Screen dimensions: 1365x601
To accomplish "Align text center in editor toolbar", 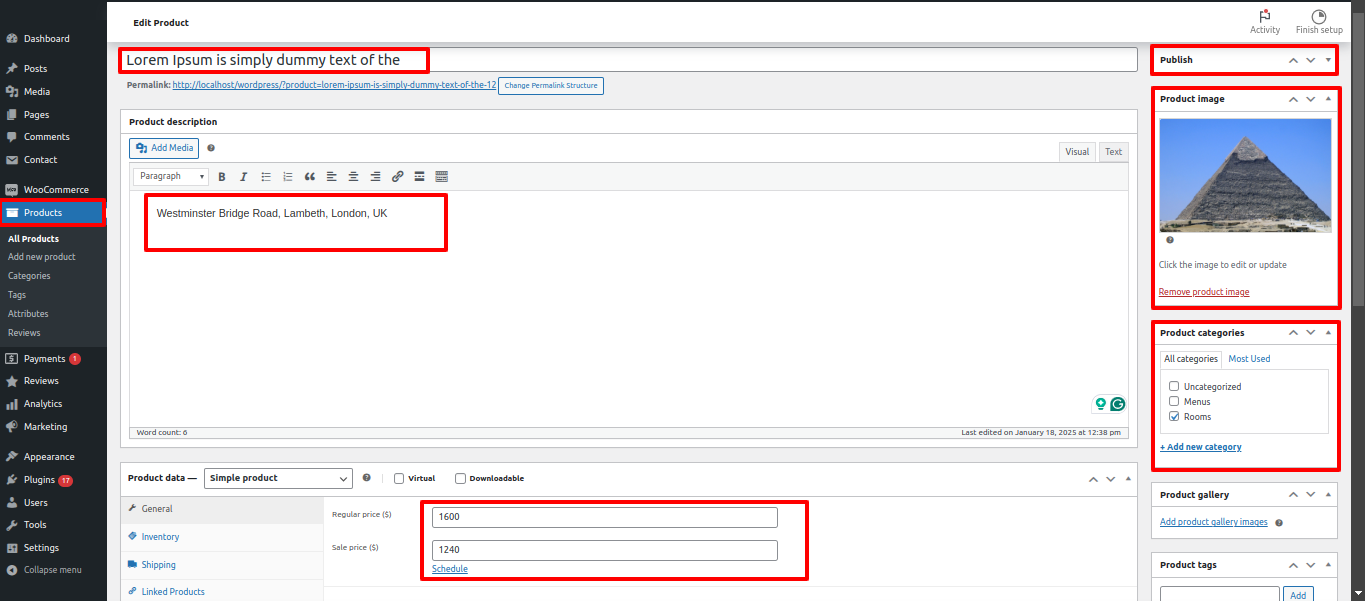I will (x=353, y=177).
